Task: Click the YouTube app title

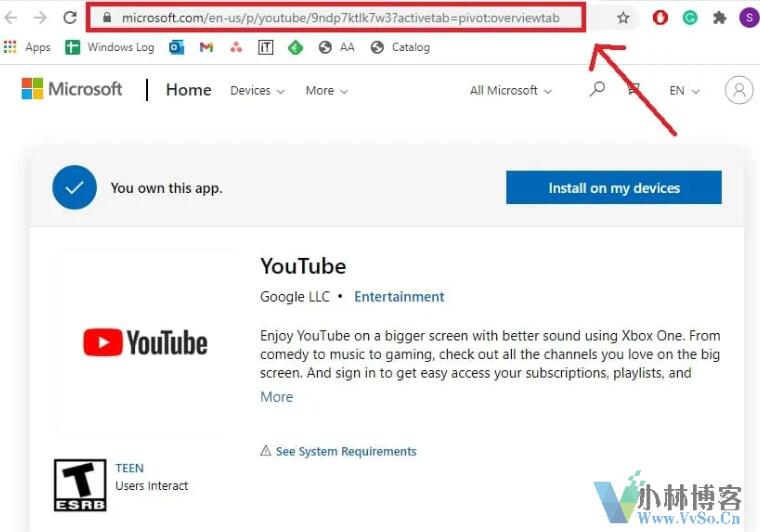Action: click(x=303, y=266)
